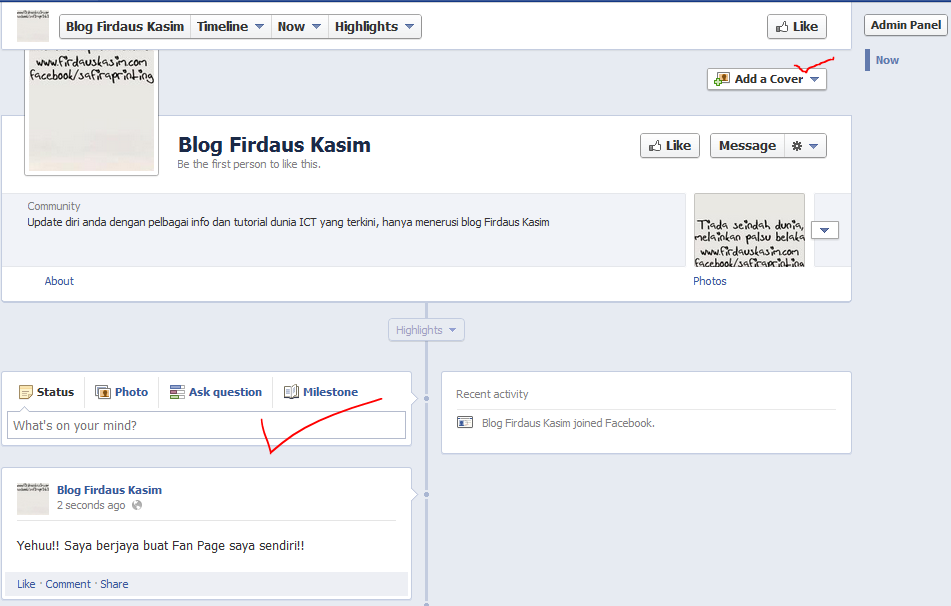Click Add a Cover button
Image resolution: width=951 pixels, height=606 pixels.
[x=767, y=79]
